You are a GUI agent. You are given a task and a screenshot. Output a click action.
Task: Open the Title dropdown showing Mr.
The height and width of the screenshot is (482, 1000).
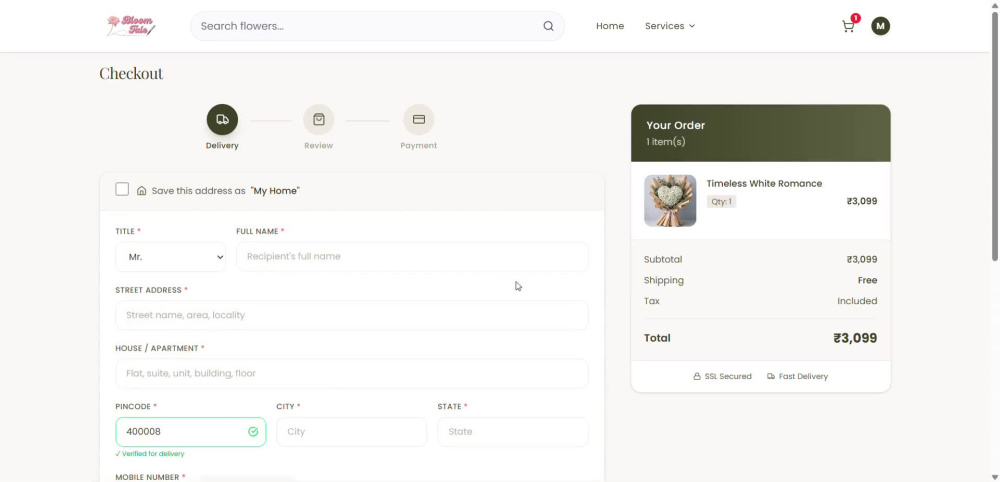pos(170,257)
